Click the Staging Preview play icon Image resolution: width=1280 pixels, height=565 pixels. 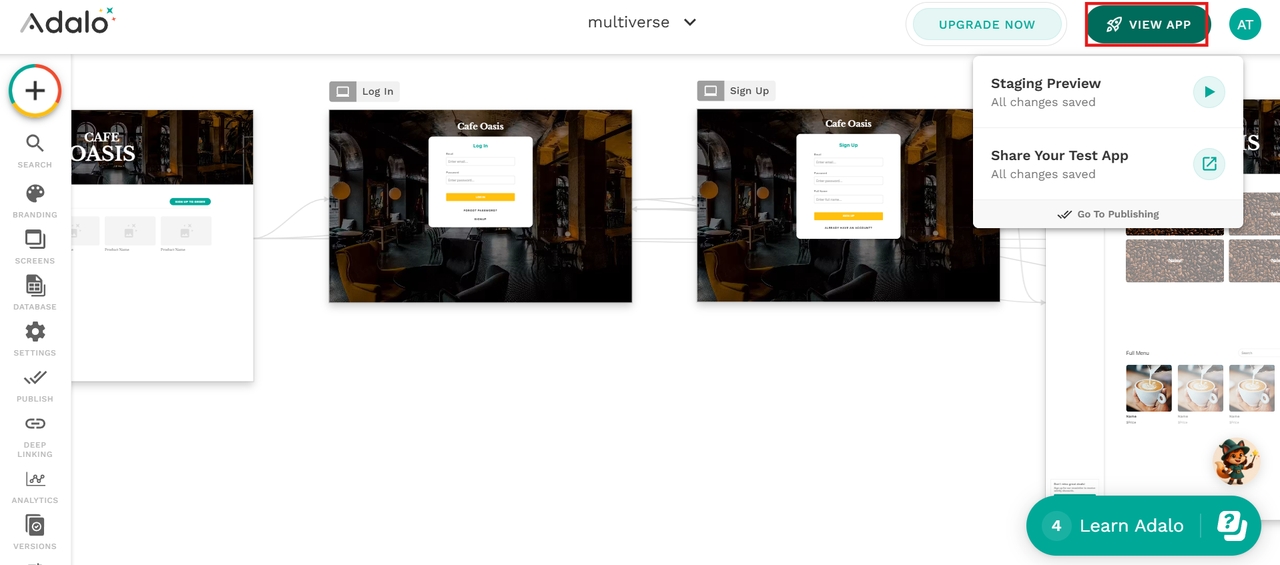pos(1209,92)
